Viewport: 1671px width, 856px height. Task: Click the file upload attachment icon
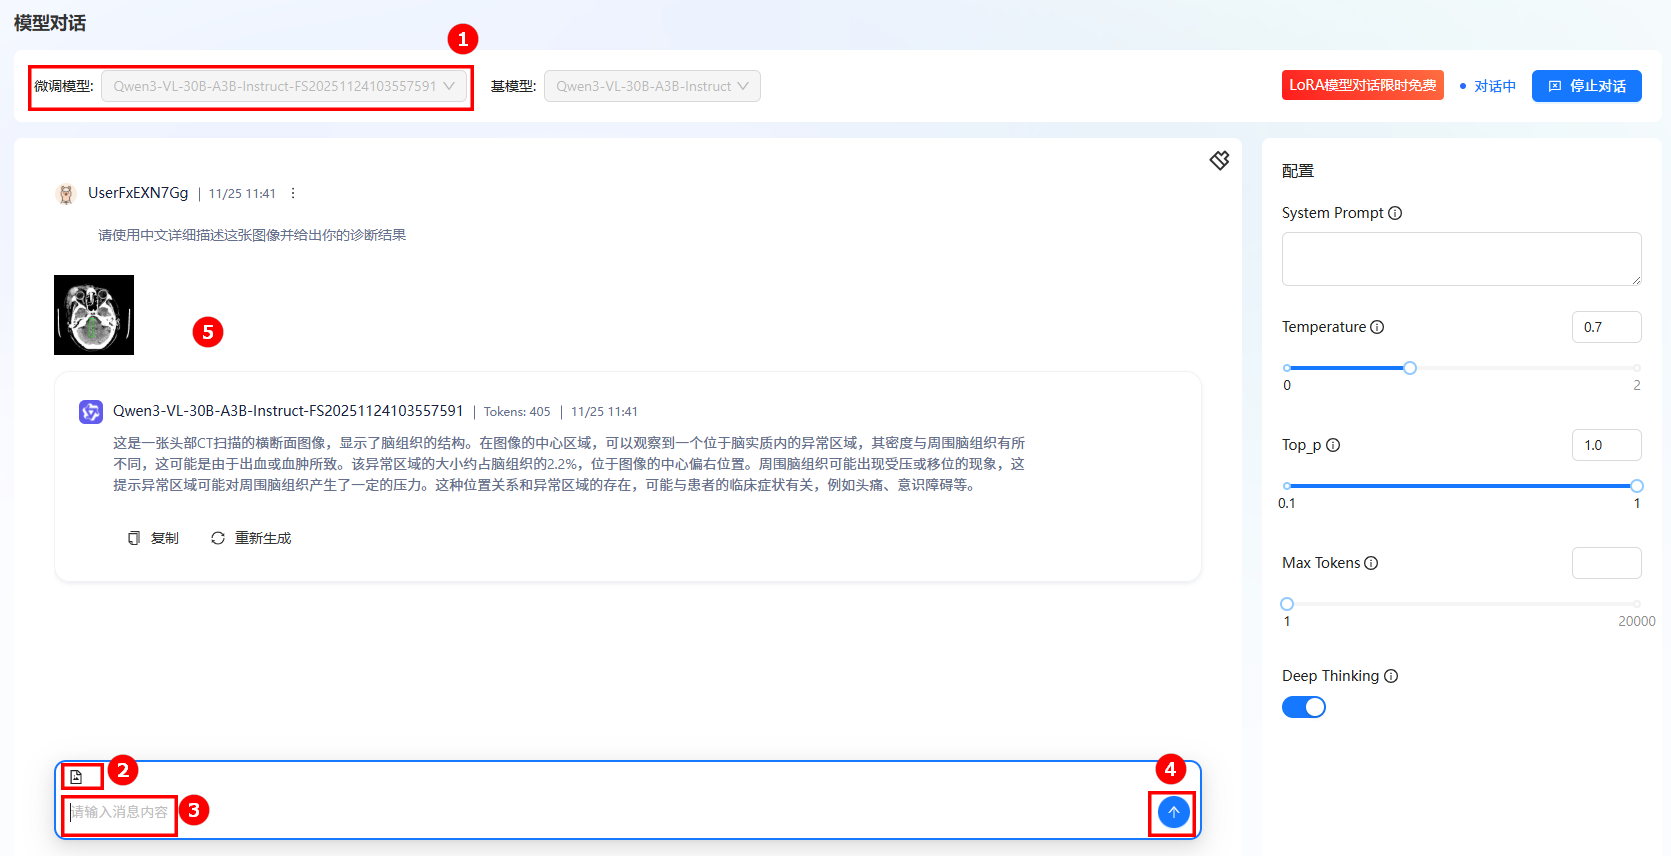76,777
